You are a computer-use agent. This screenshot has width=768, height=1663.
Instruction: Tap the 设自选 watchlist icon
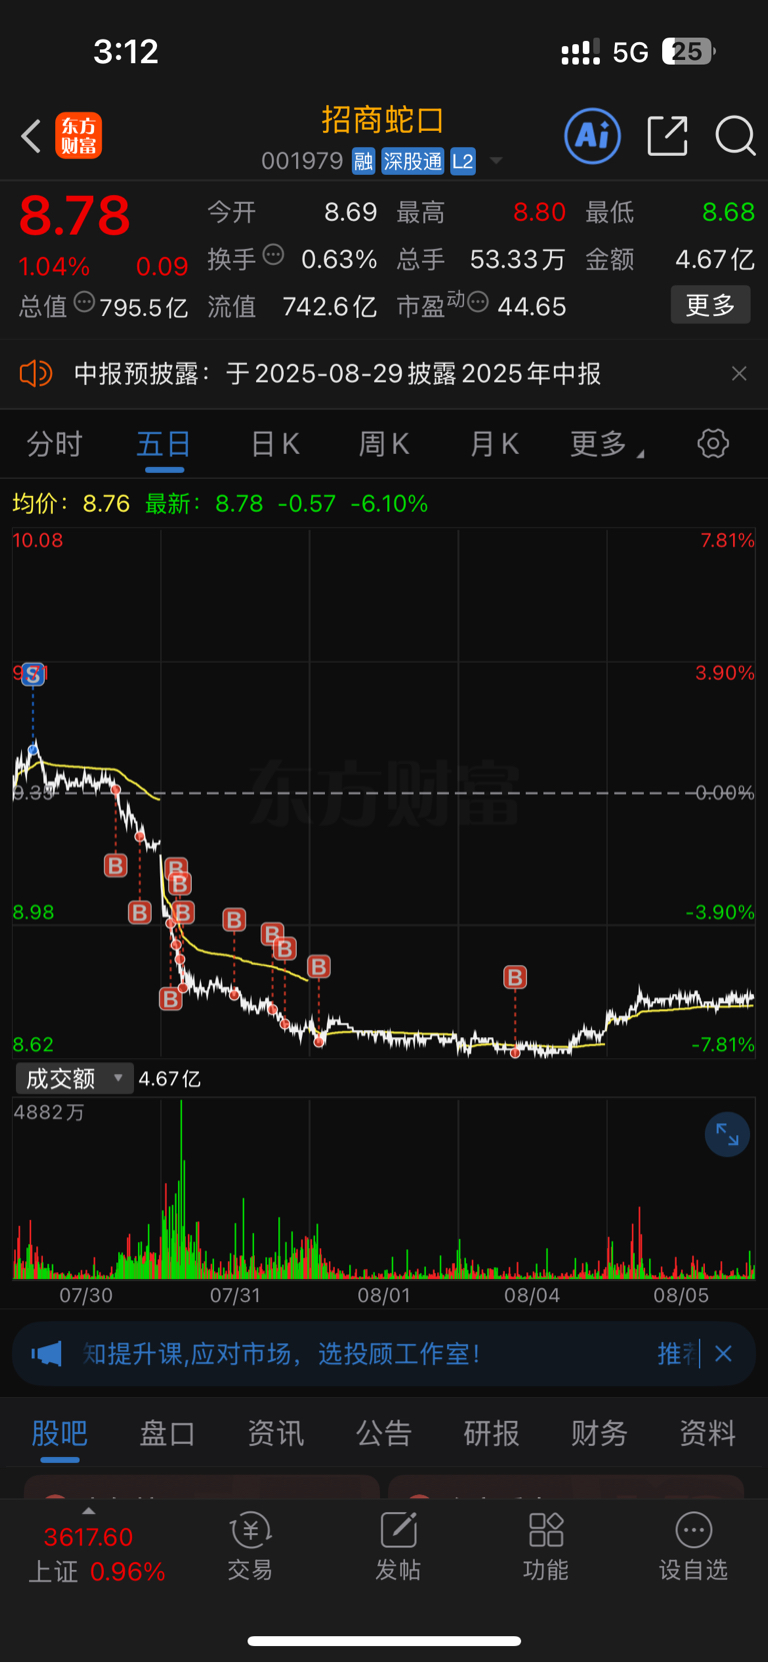click(694, 1547)
